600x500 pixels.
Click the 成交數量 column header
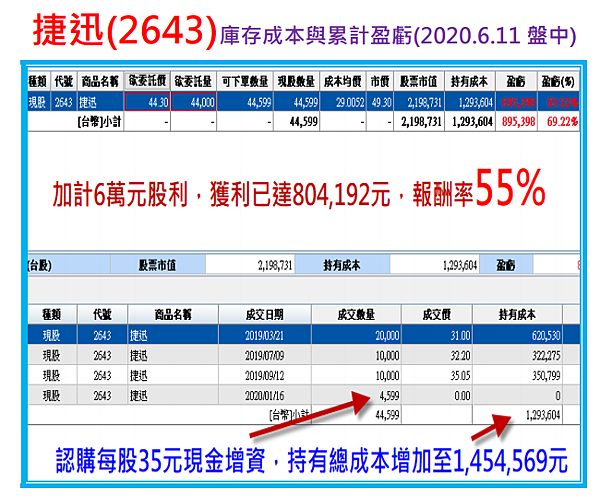click(356, 314)
